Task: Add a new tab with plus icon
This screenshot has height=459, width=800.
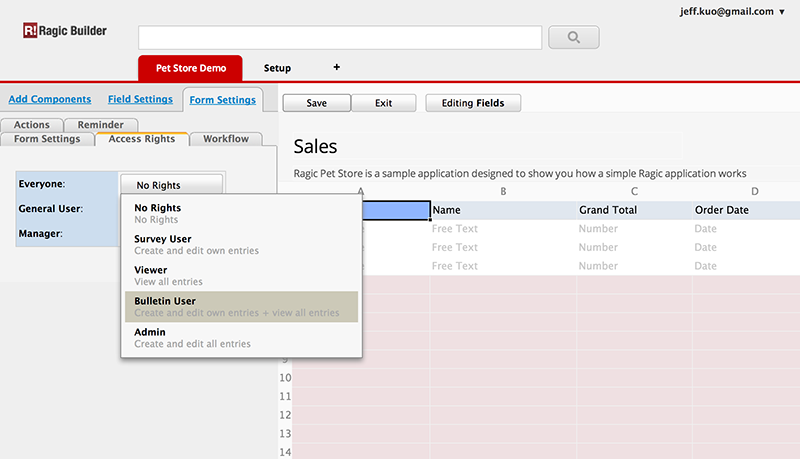Action: (336, 67)
